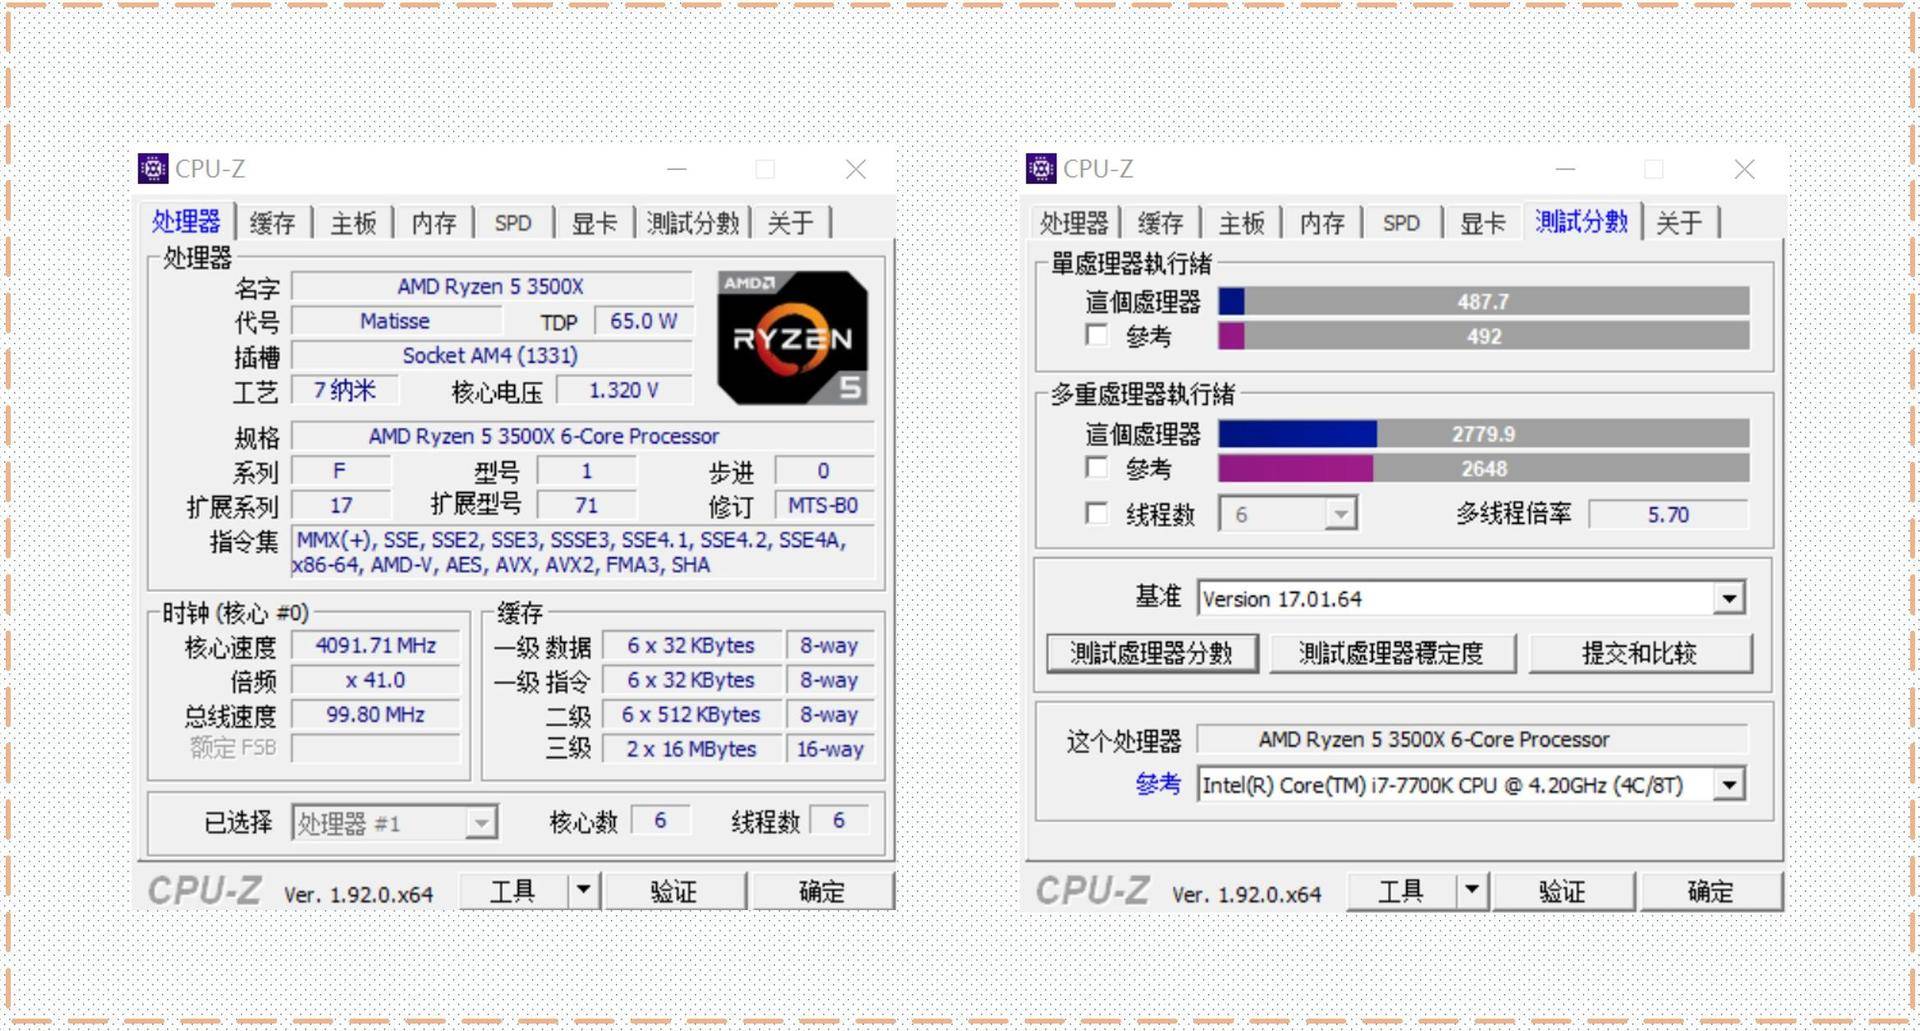Click the single thread 487.7 score bar
Screen dimensions: 1920x1031
1484,301
